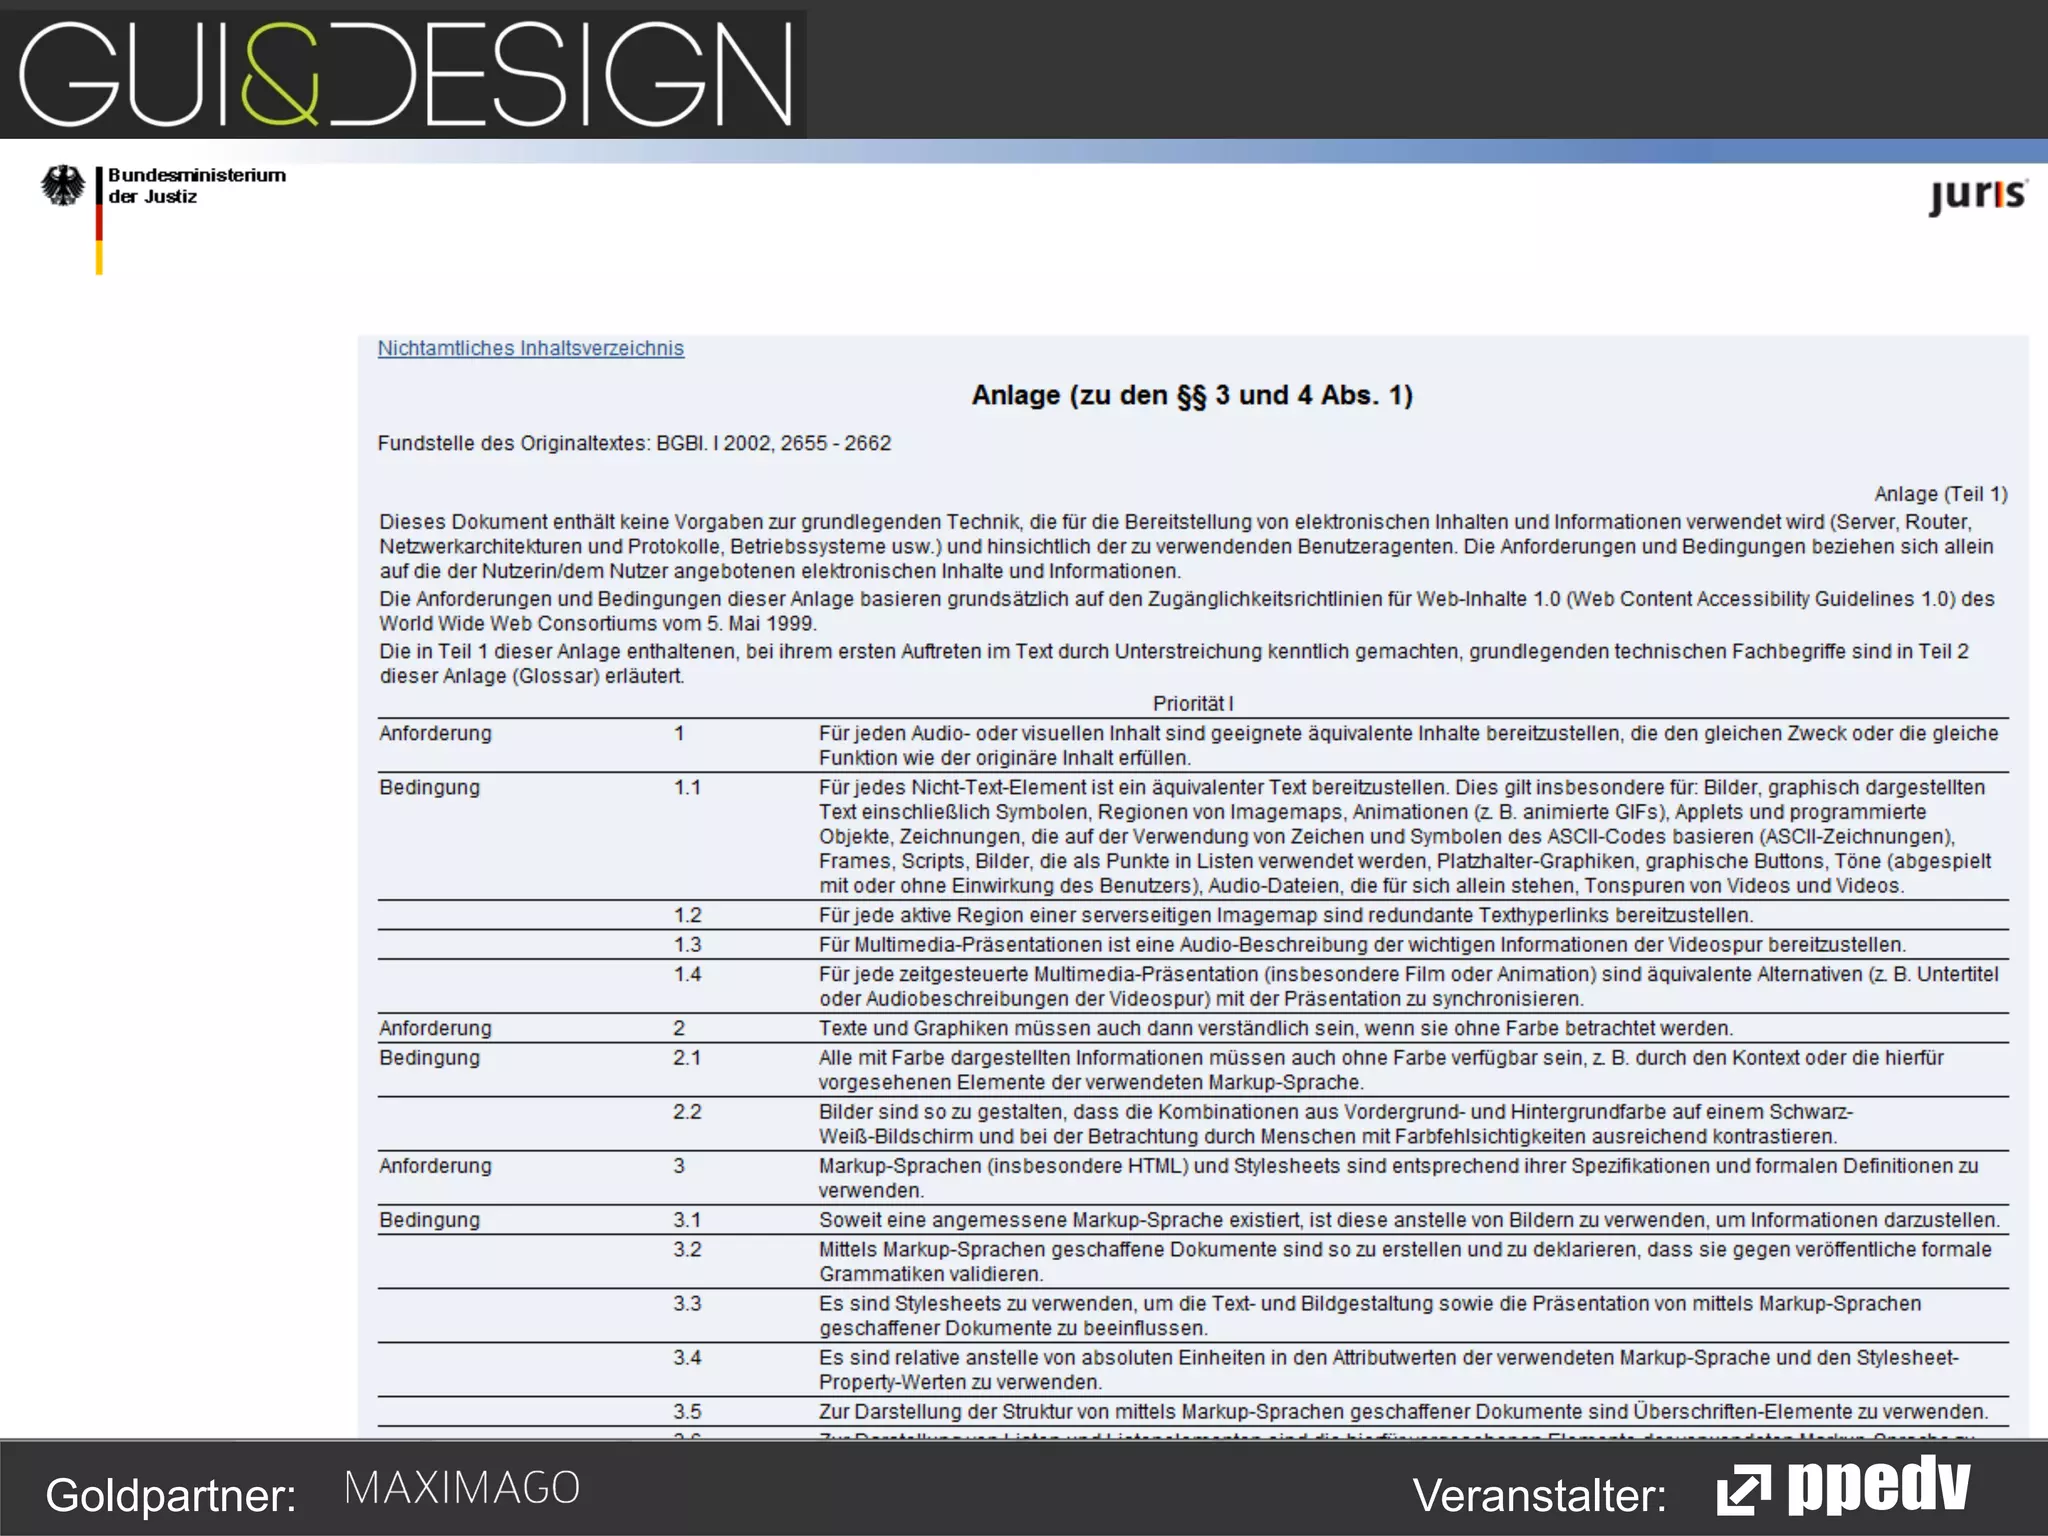The height and width of the screenshot is (1536, 2048).
Task: Click the Anlage (Teil 1) label
Action: coord(1939,494)
